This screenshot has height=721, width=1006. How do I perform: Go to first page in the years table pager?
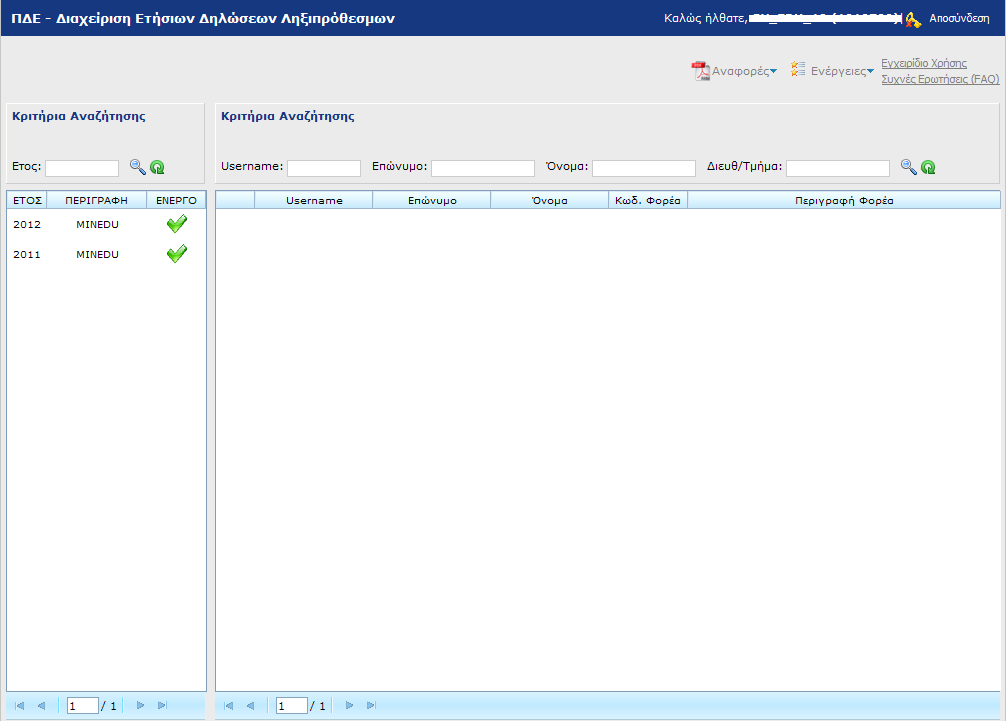click(x=20, y=706)
